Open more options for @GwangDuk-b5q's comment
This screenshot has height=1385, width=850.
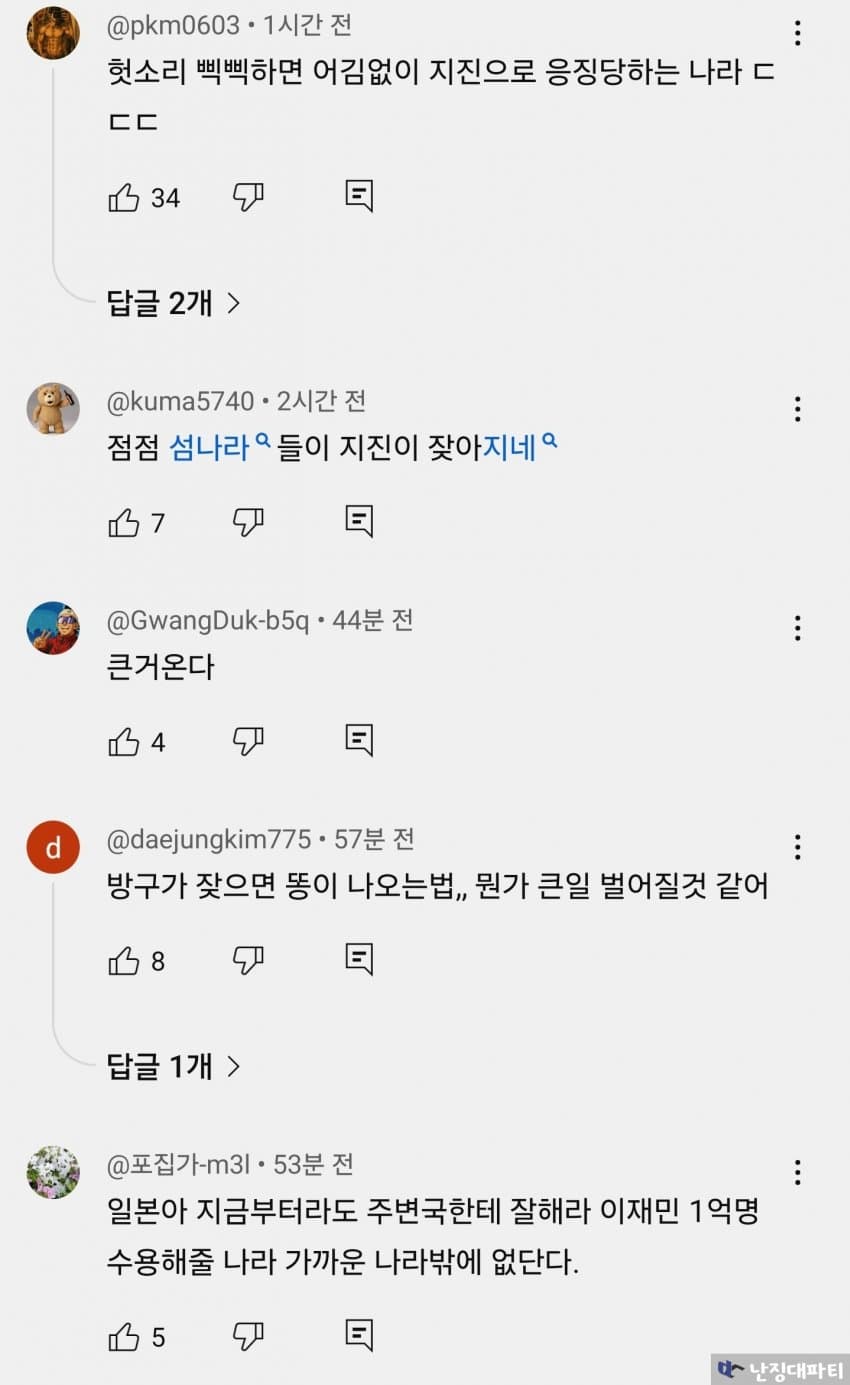797,628
